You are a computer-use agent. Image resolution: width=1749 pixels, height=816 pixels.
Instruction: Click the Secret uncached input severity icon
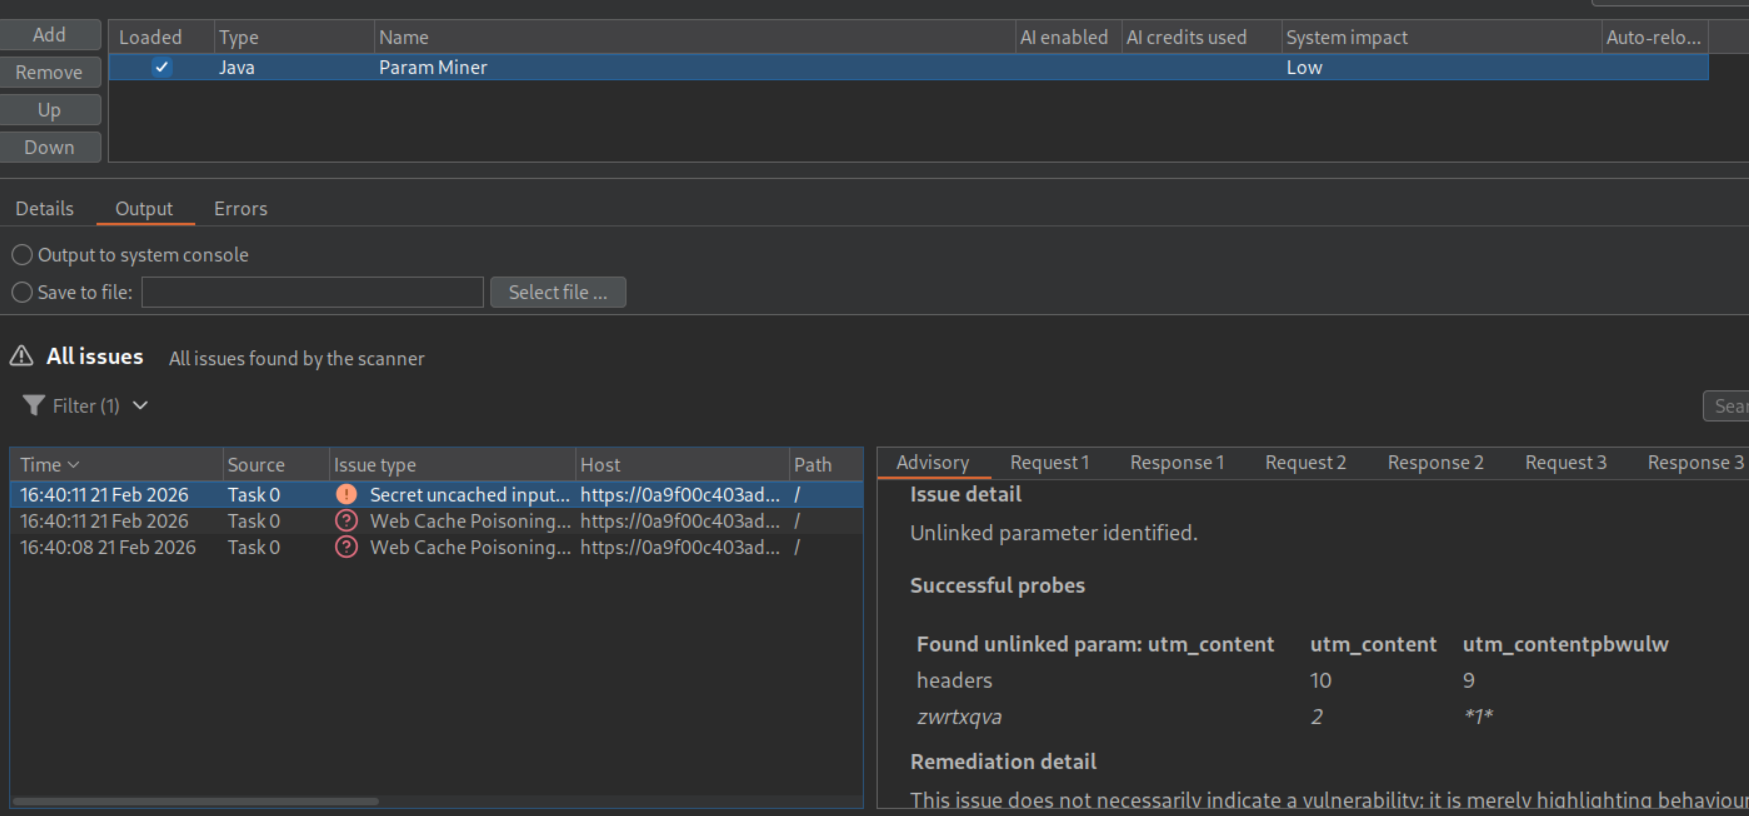(x=346, y=494)
